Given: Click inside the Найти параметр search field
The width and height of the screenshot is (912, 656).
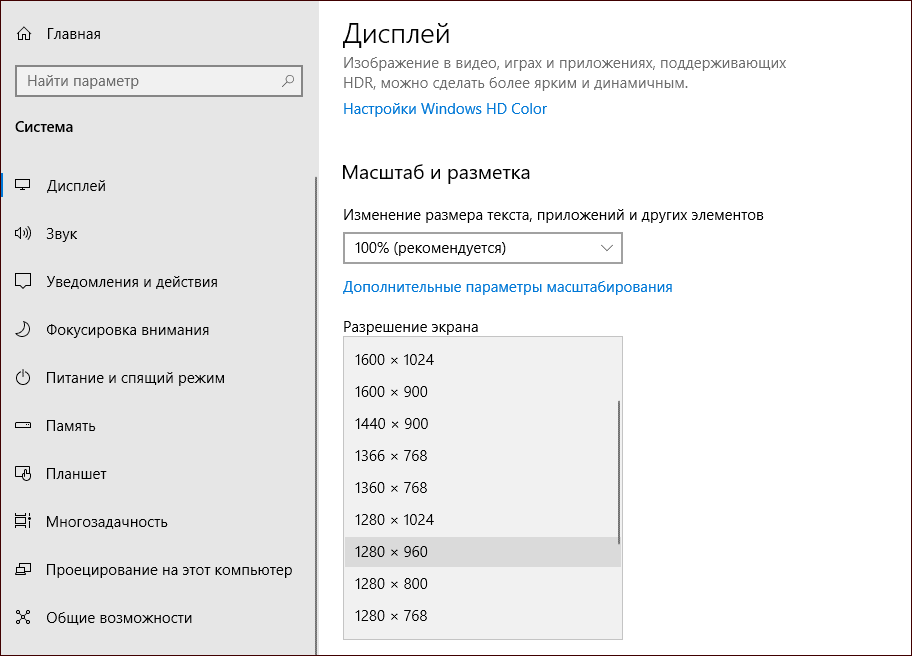Looking at the screenshot, I should (x=140, y=81).
